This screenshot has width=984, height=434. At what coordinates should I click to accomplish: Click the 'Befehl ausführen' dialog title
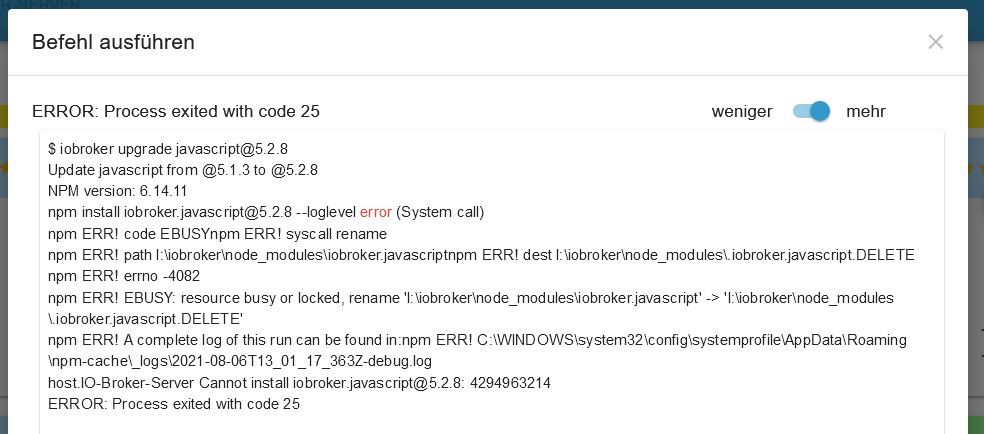pos(113,42)
